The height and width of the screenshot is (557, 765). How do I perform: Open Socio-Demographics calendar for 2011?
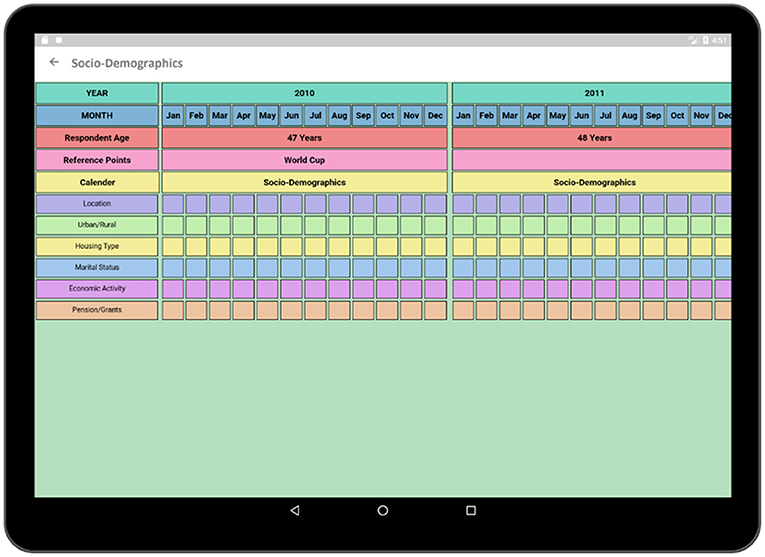coord(592,182)
